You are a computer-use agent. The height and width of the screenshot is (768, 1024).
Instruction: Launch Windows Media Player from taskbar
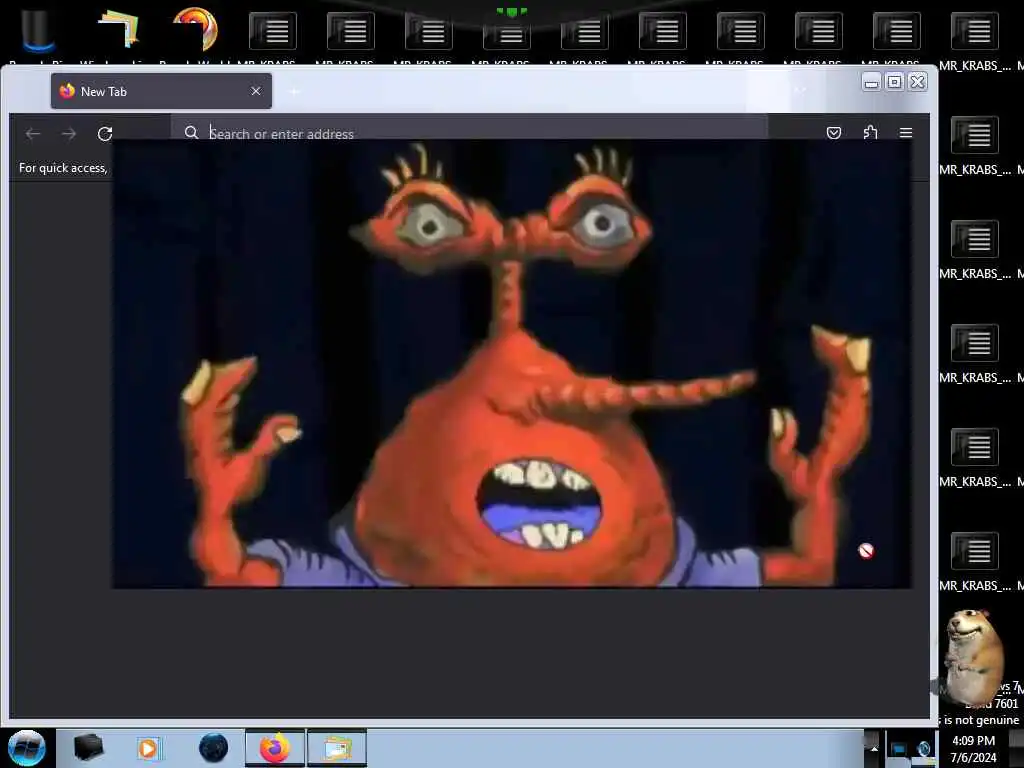tap(149, 748)
